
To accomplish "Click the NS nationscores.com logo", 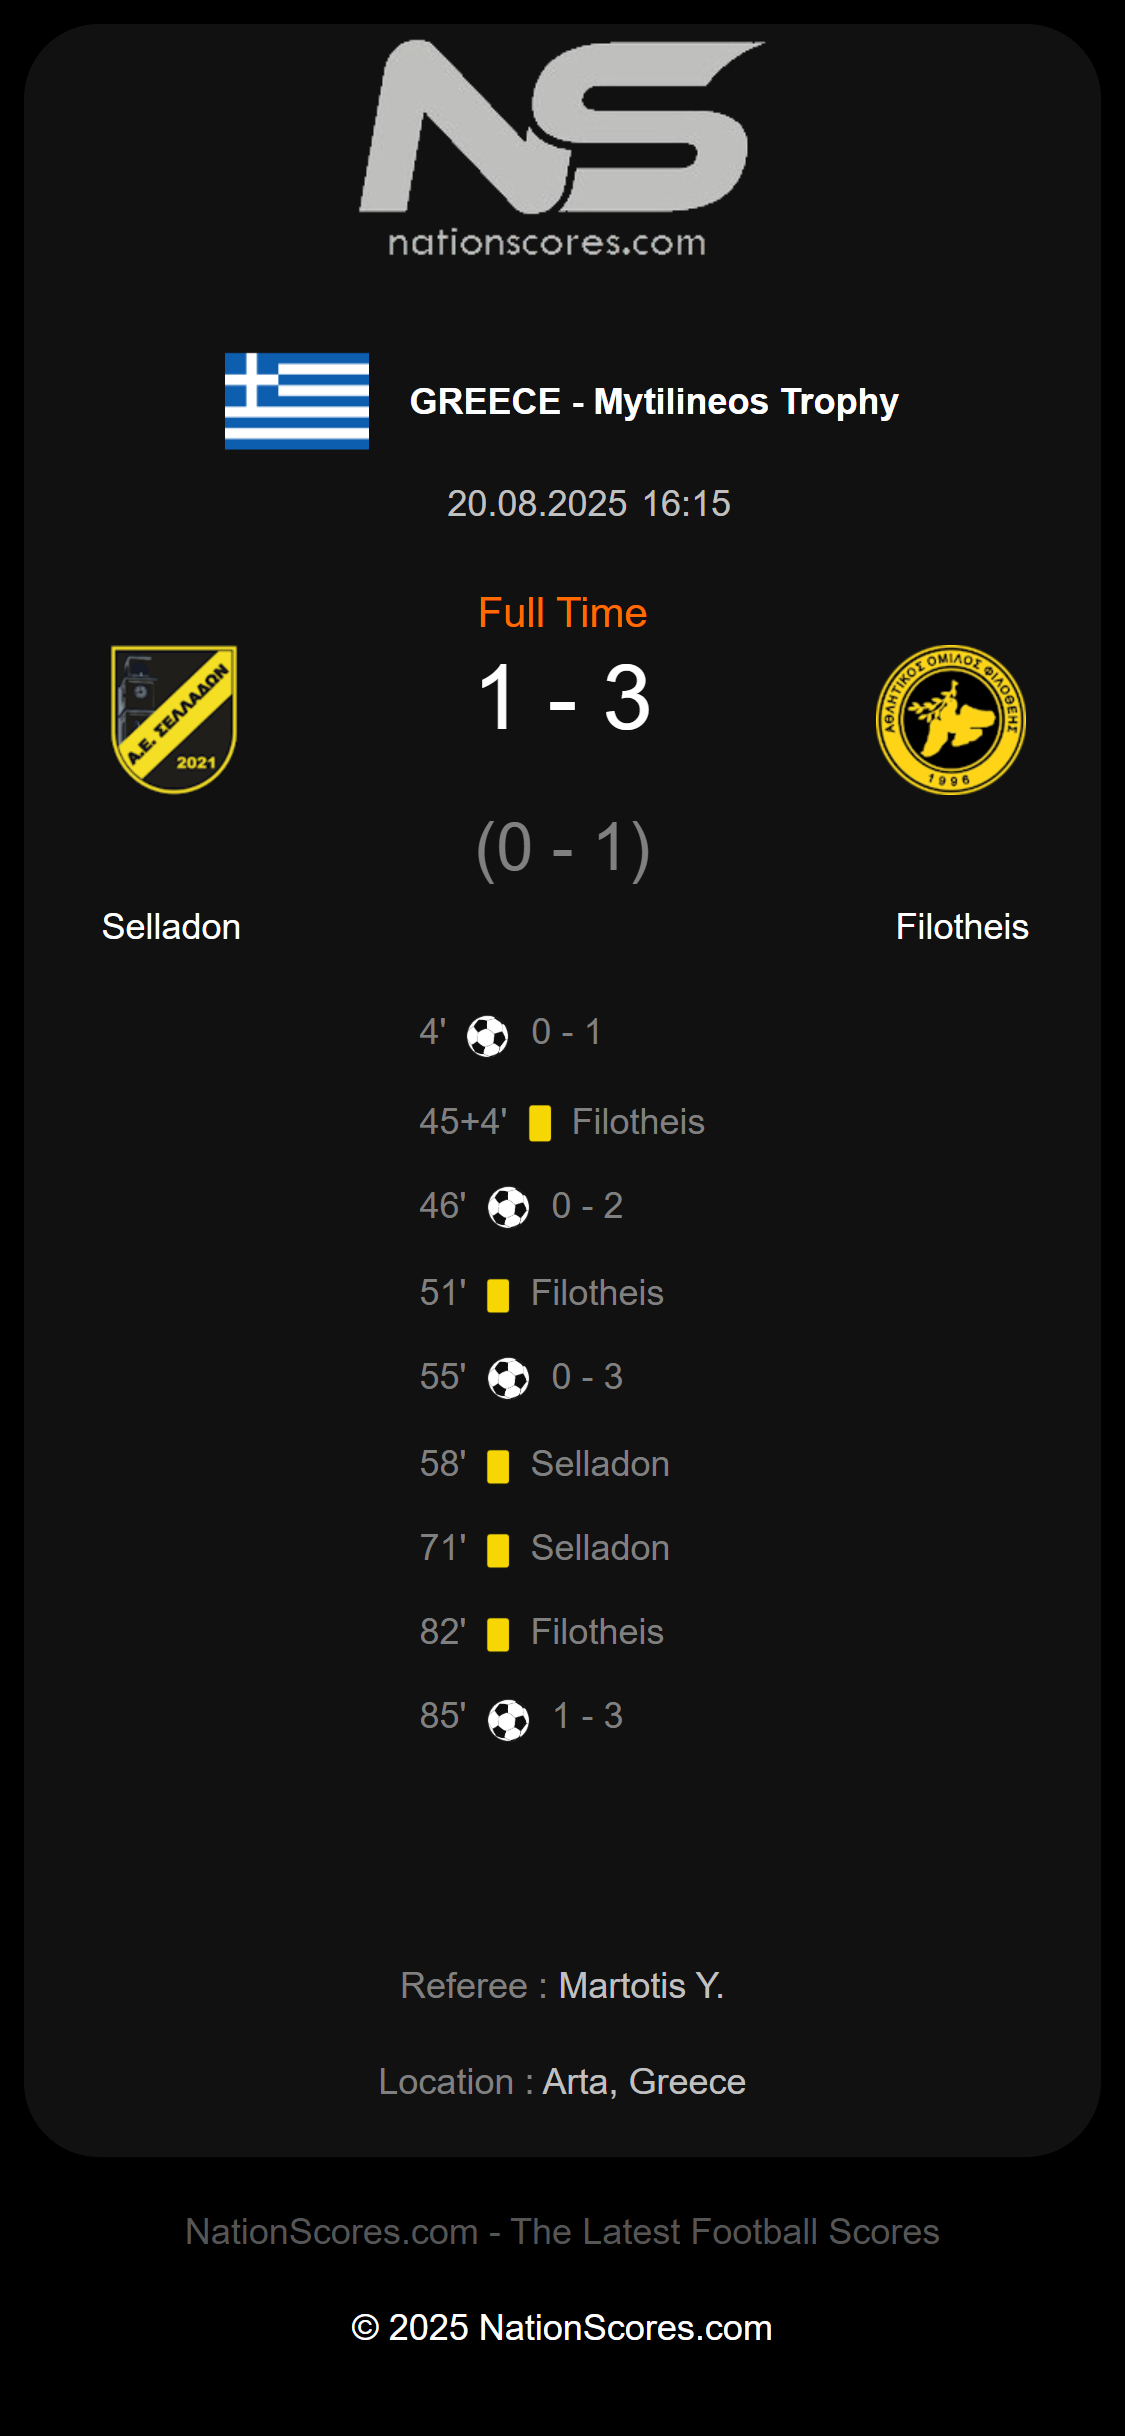I will [x=562, y=148].
